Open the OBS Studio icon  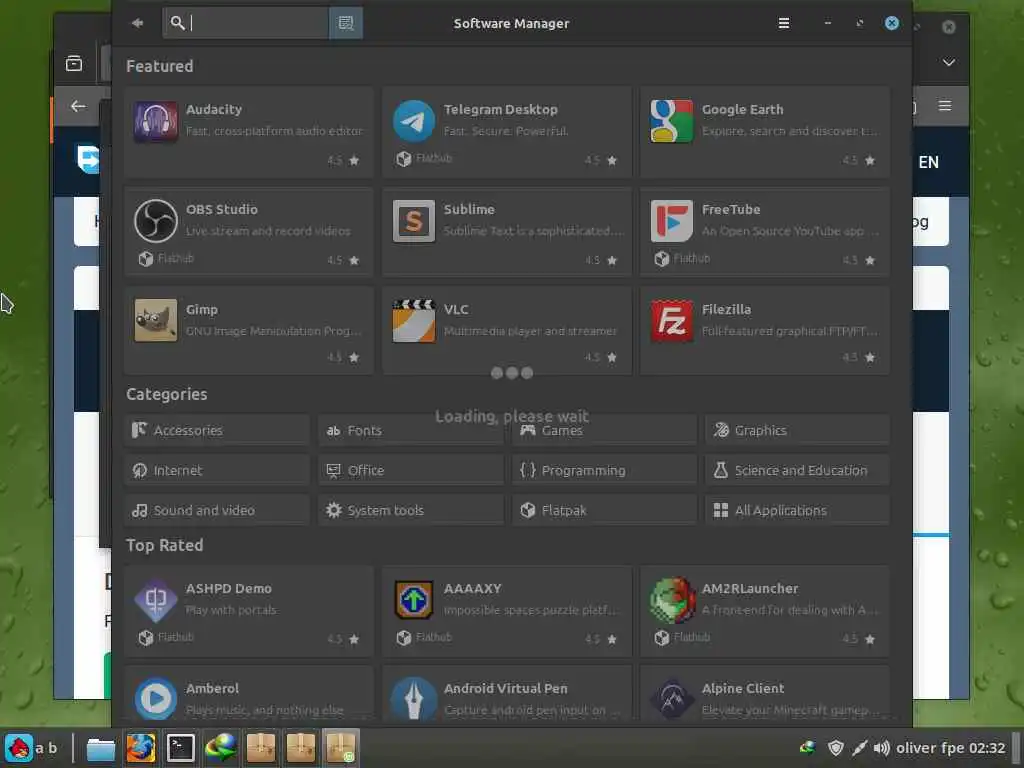[155, 221]
